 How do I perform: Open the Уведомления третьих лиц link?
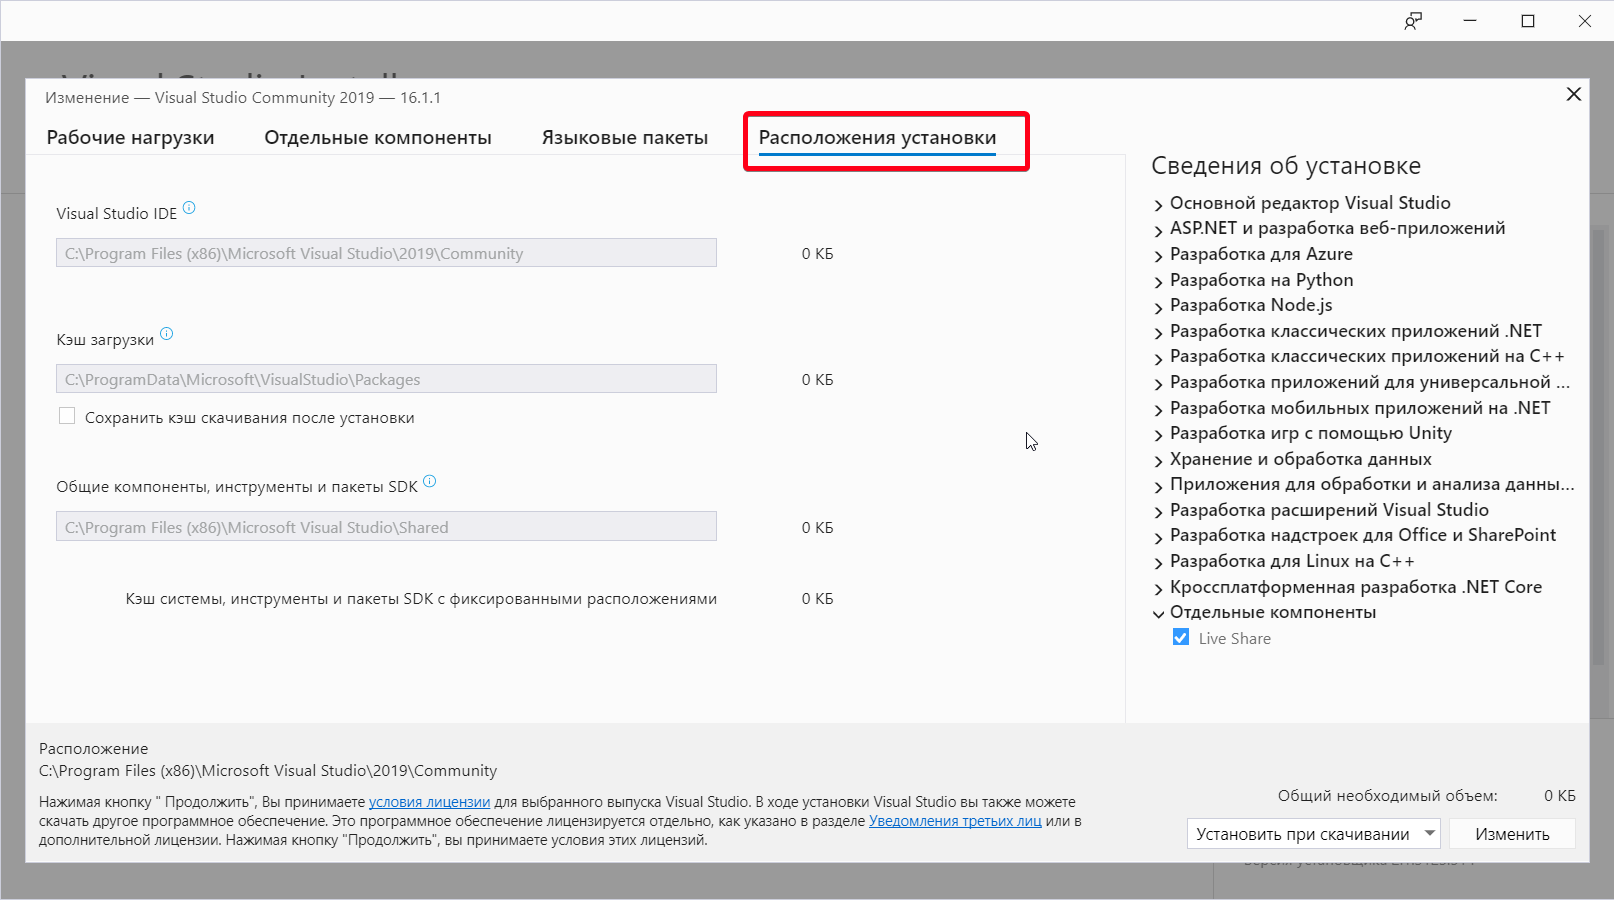click(x=955, y=821)
